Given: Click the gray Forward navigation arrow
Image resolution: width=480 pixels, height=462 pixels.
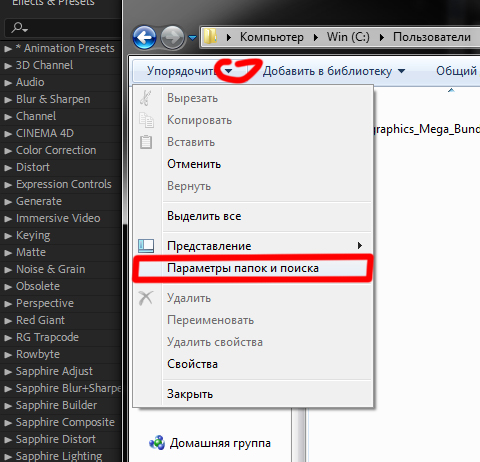Looking at the screenshot, I should coord(172,38).
